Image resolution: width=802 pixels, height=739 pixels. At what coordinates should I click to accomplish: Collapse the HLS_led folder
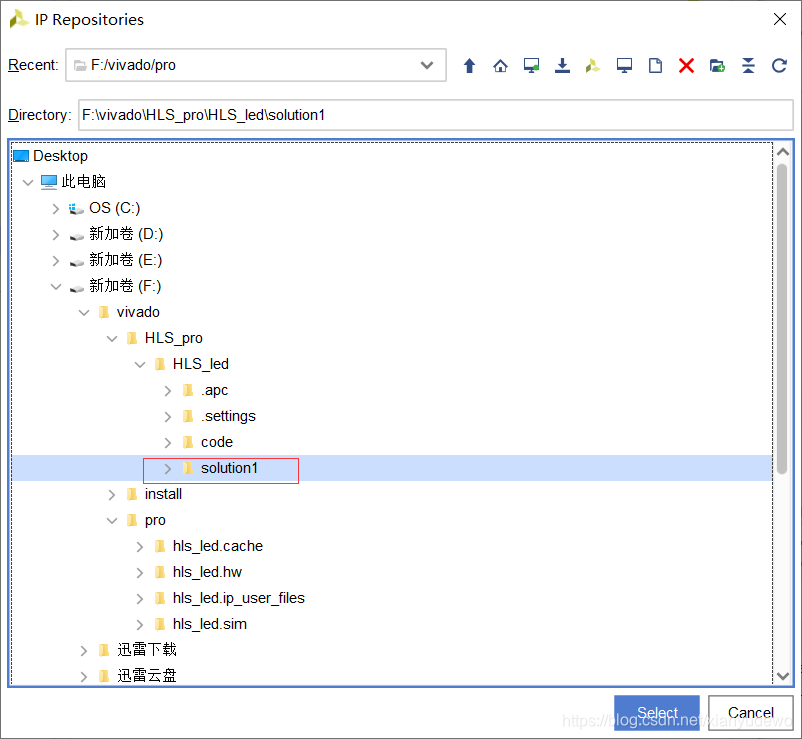140,364
